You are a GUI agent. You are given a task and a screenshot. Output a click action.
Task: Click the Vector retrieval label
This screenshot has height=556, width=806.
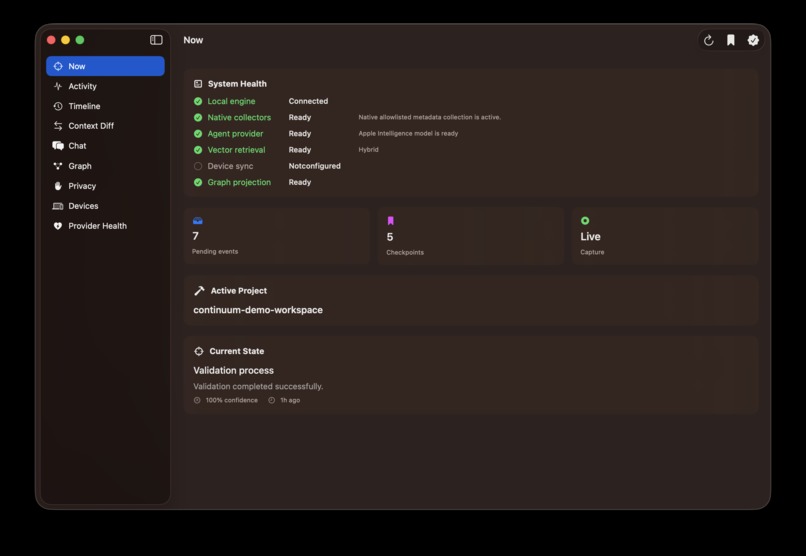click(x=236, y=150)
